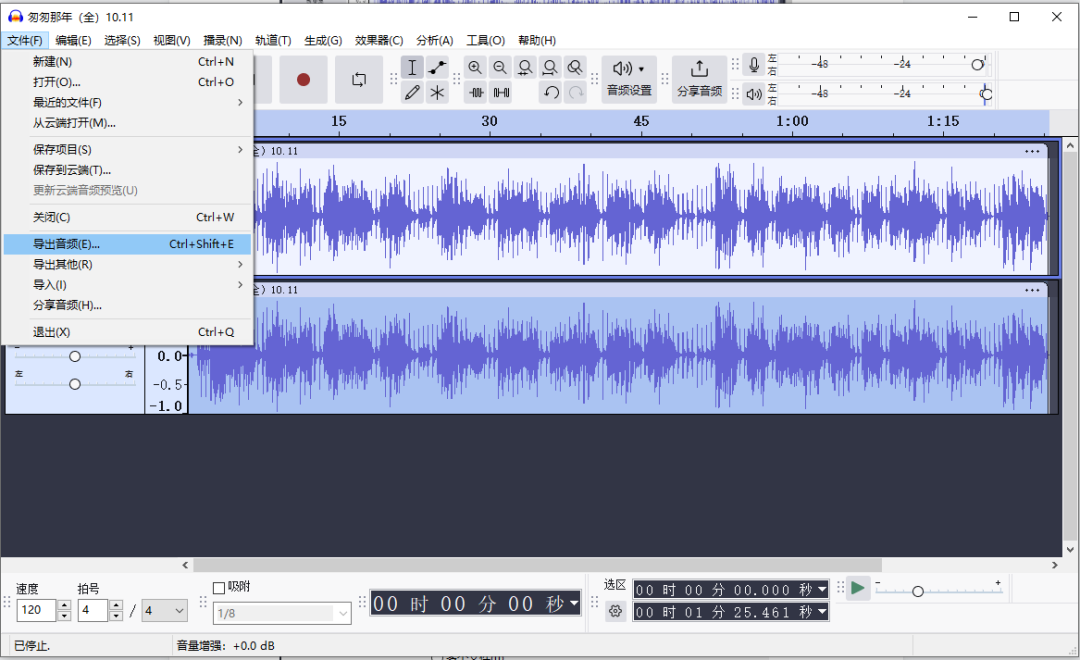This screenshot has height=660, width=1080.
Task: Open the 效果器 menu
Action: pyautogui.click(x=378, y=40)
